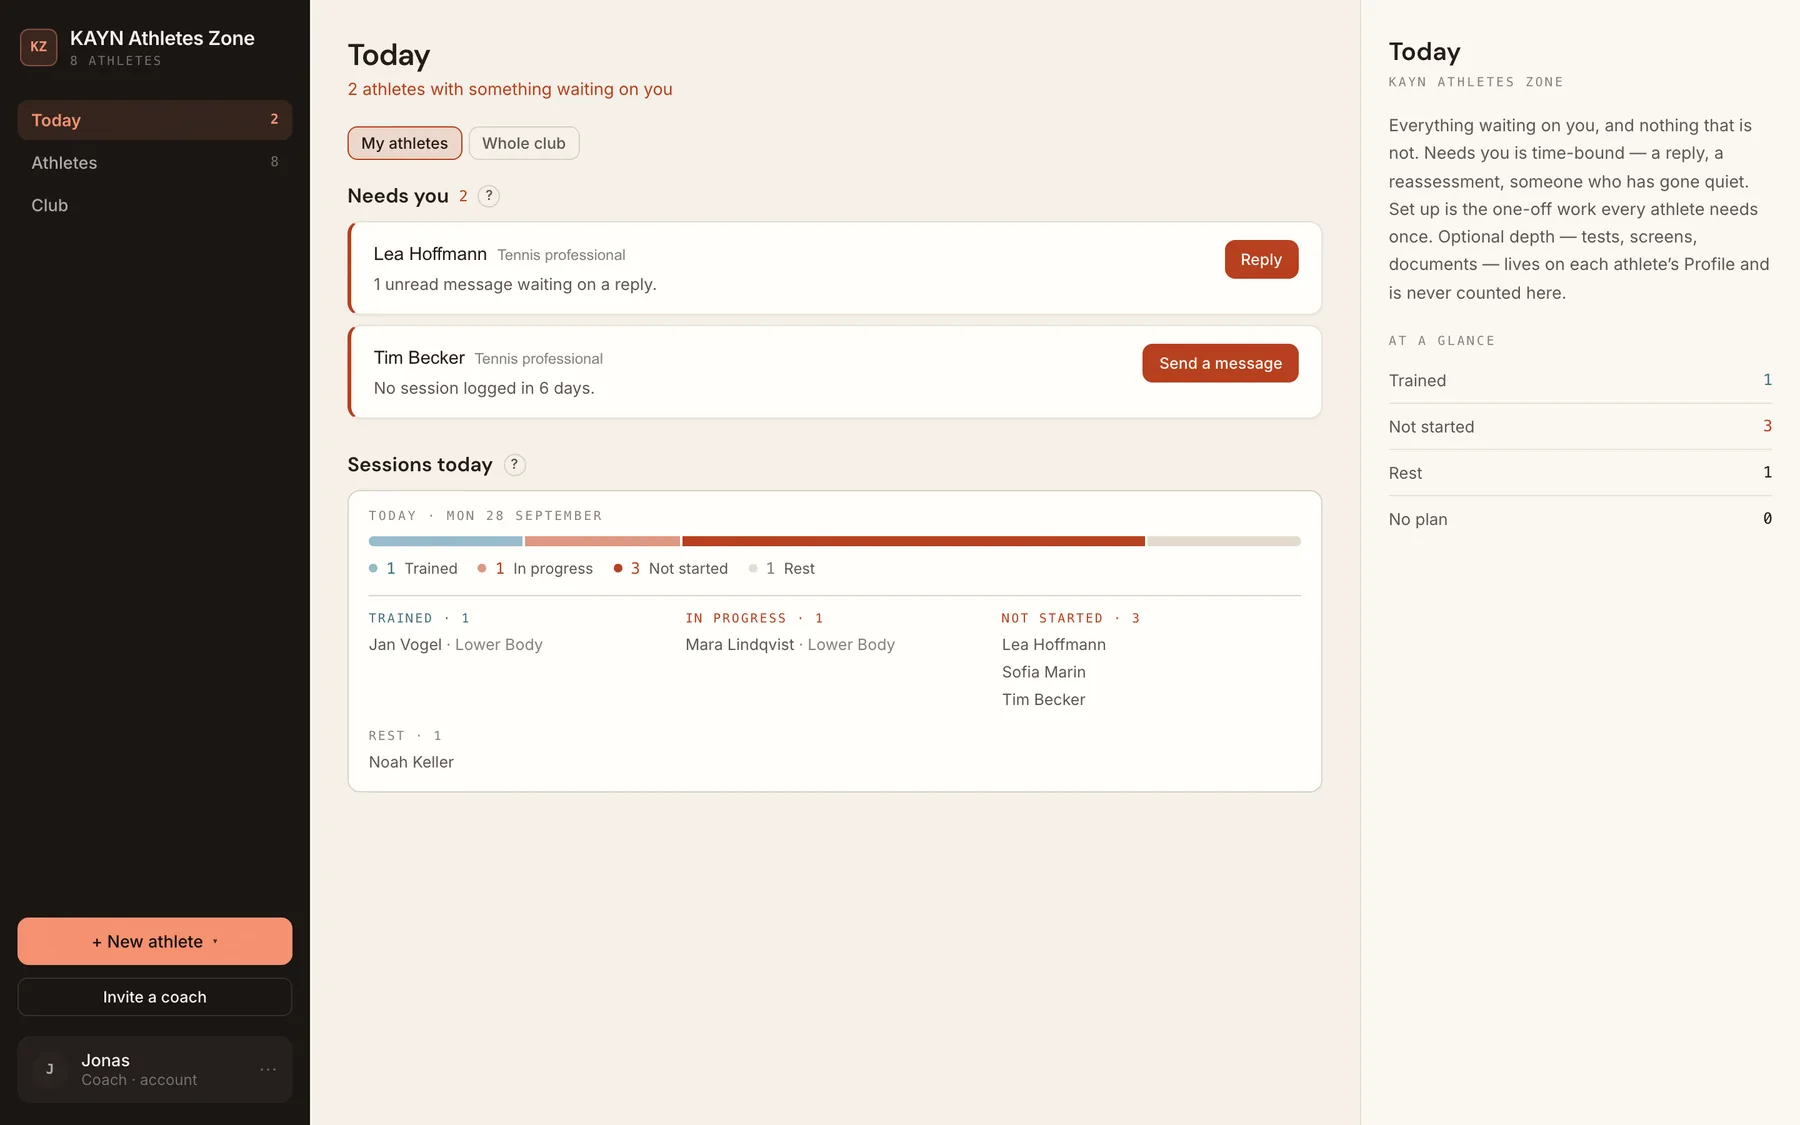Image resolution: width=1800 pixels, height=1125 pixels.
Task: Click TODAY · MON 28 SEPTEMBER date label
Action: (x=485, y=516)
